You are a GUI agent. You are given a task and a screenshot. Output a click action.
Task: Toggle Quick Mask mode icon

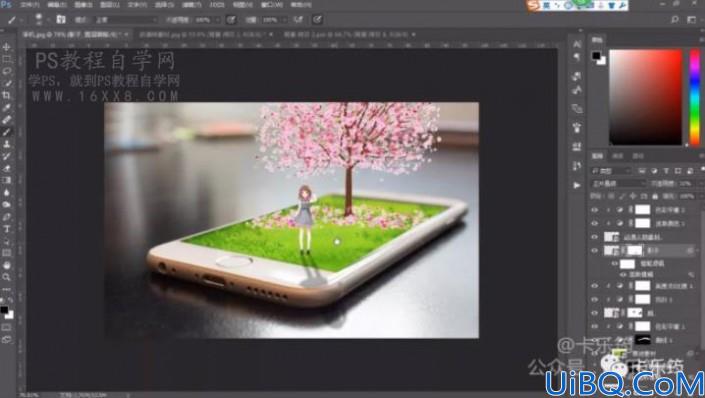[x=6, y=327]
